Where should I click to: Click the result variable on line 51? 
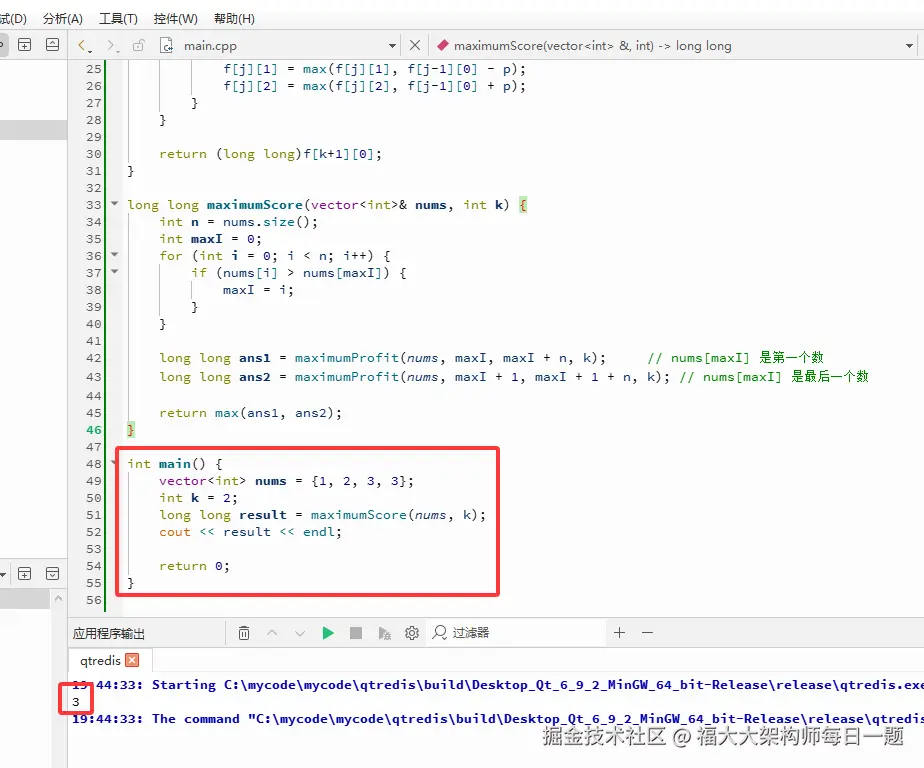[x=263, y=515]
